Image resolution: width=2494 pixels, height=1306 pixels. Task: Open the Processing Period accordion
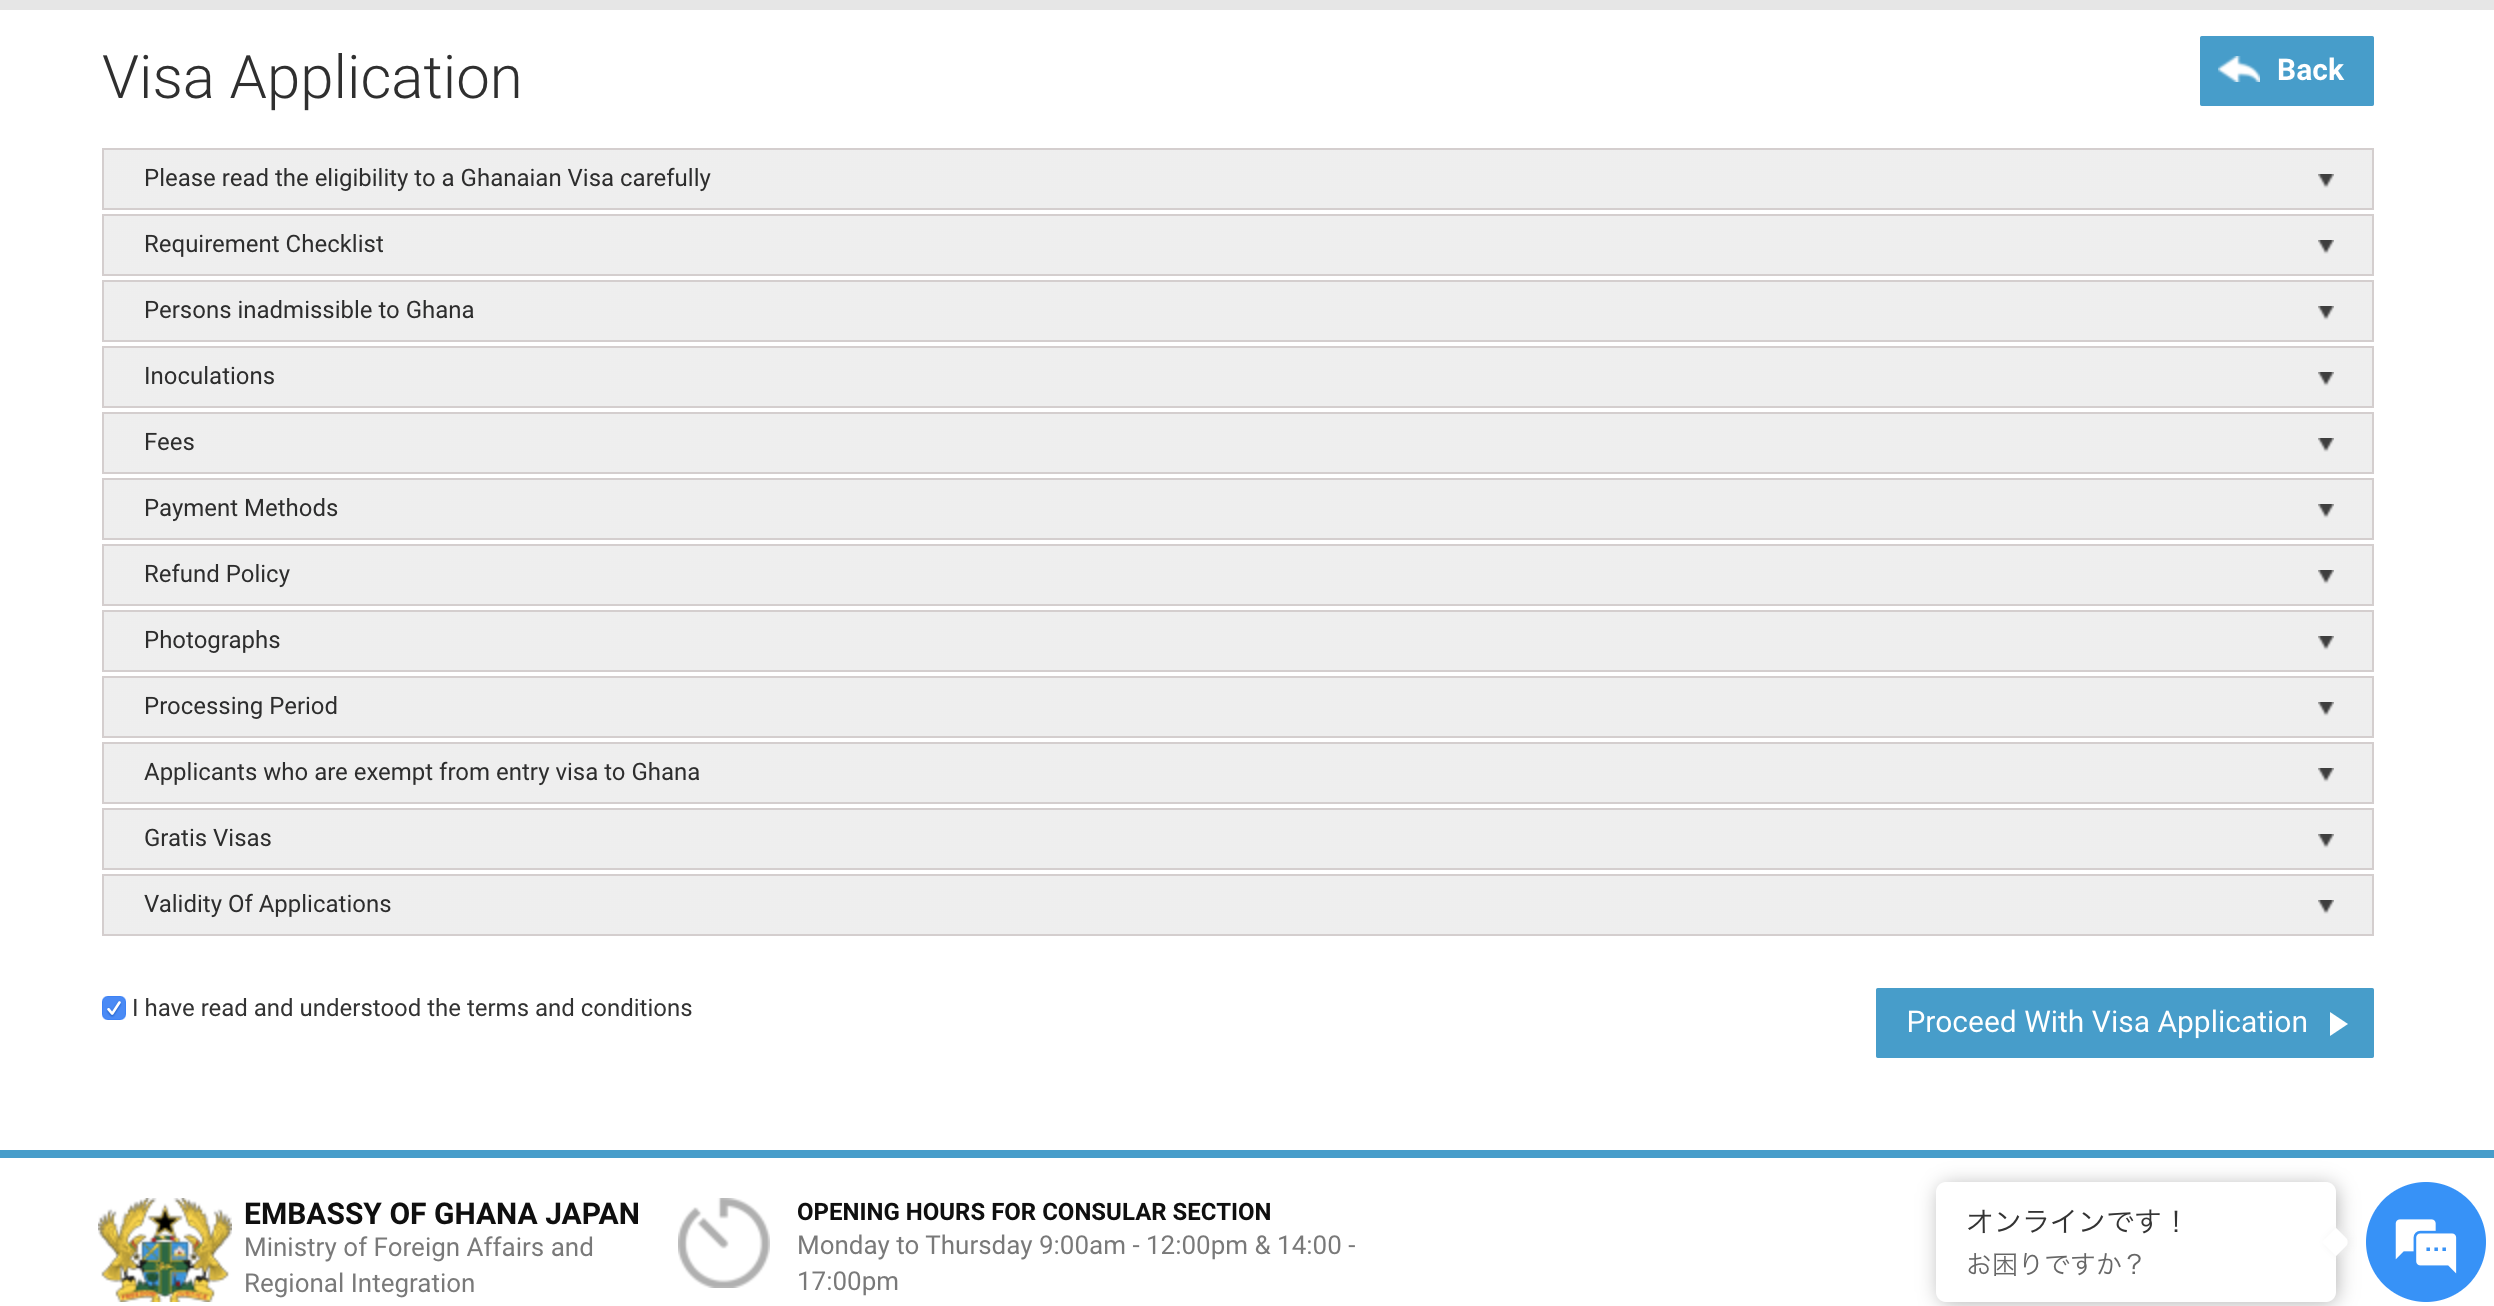[241, 706]
